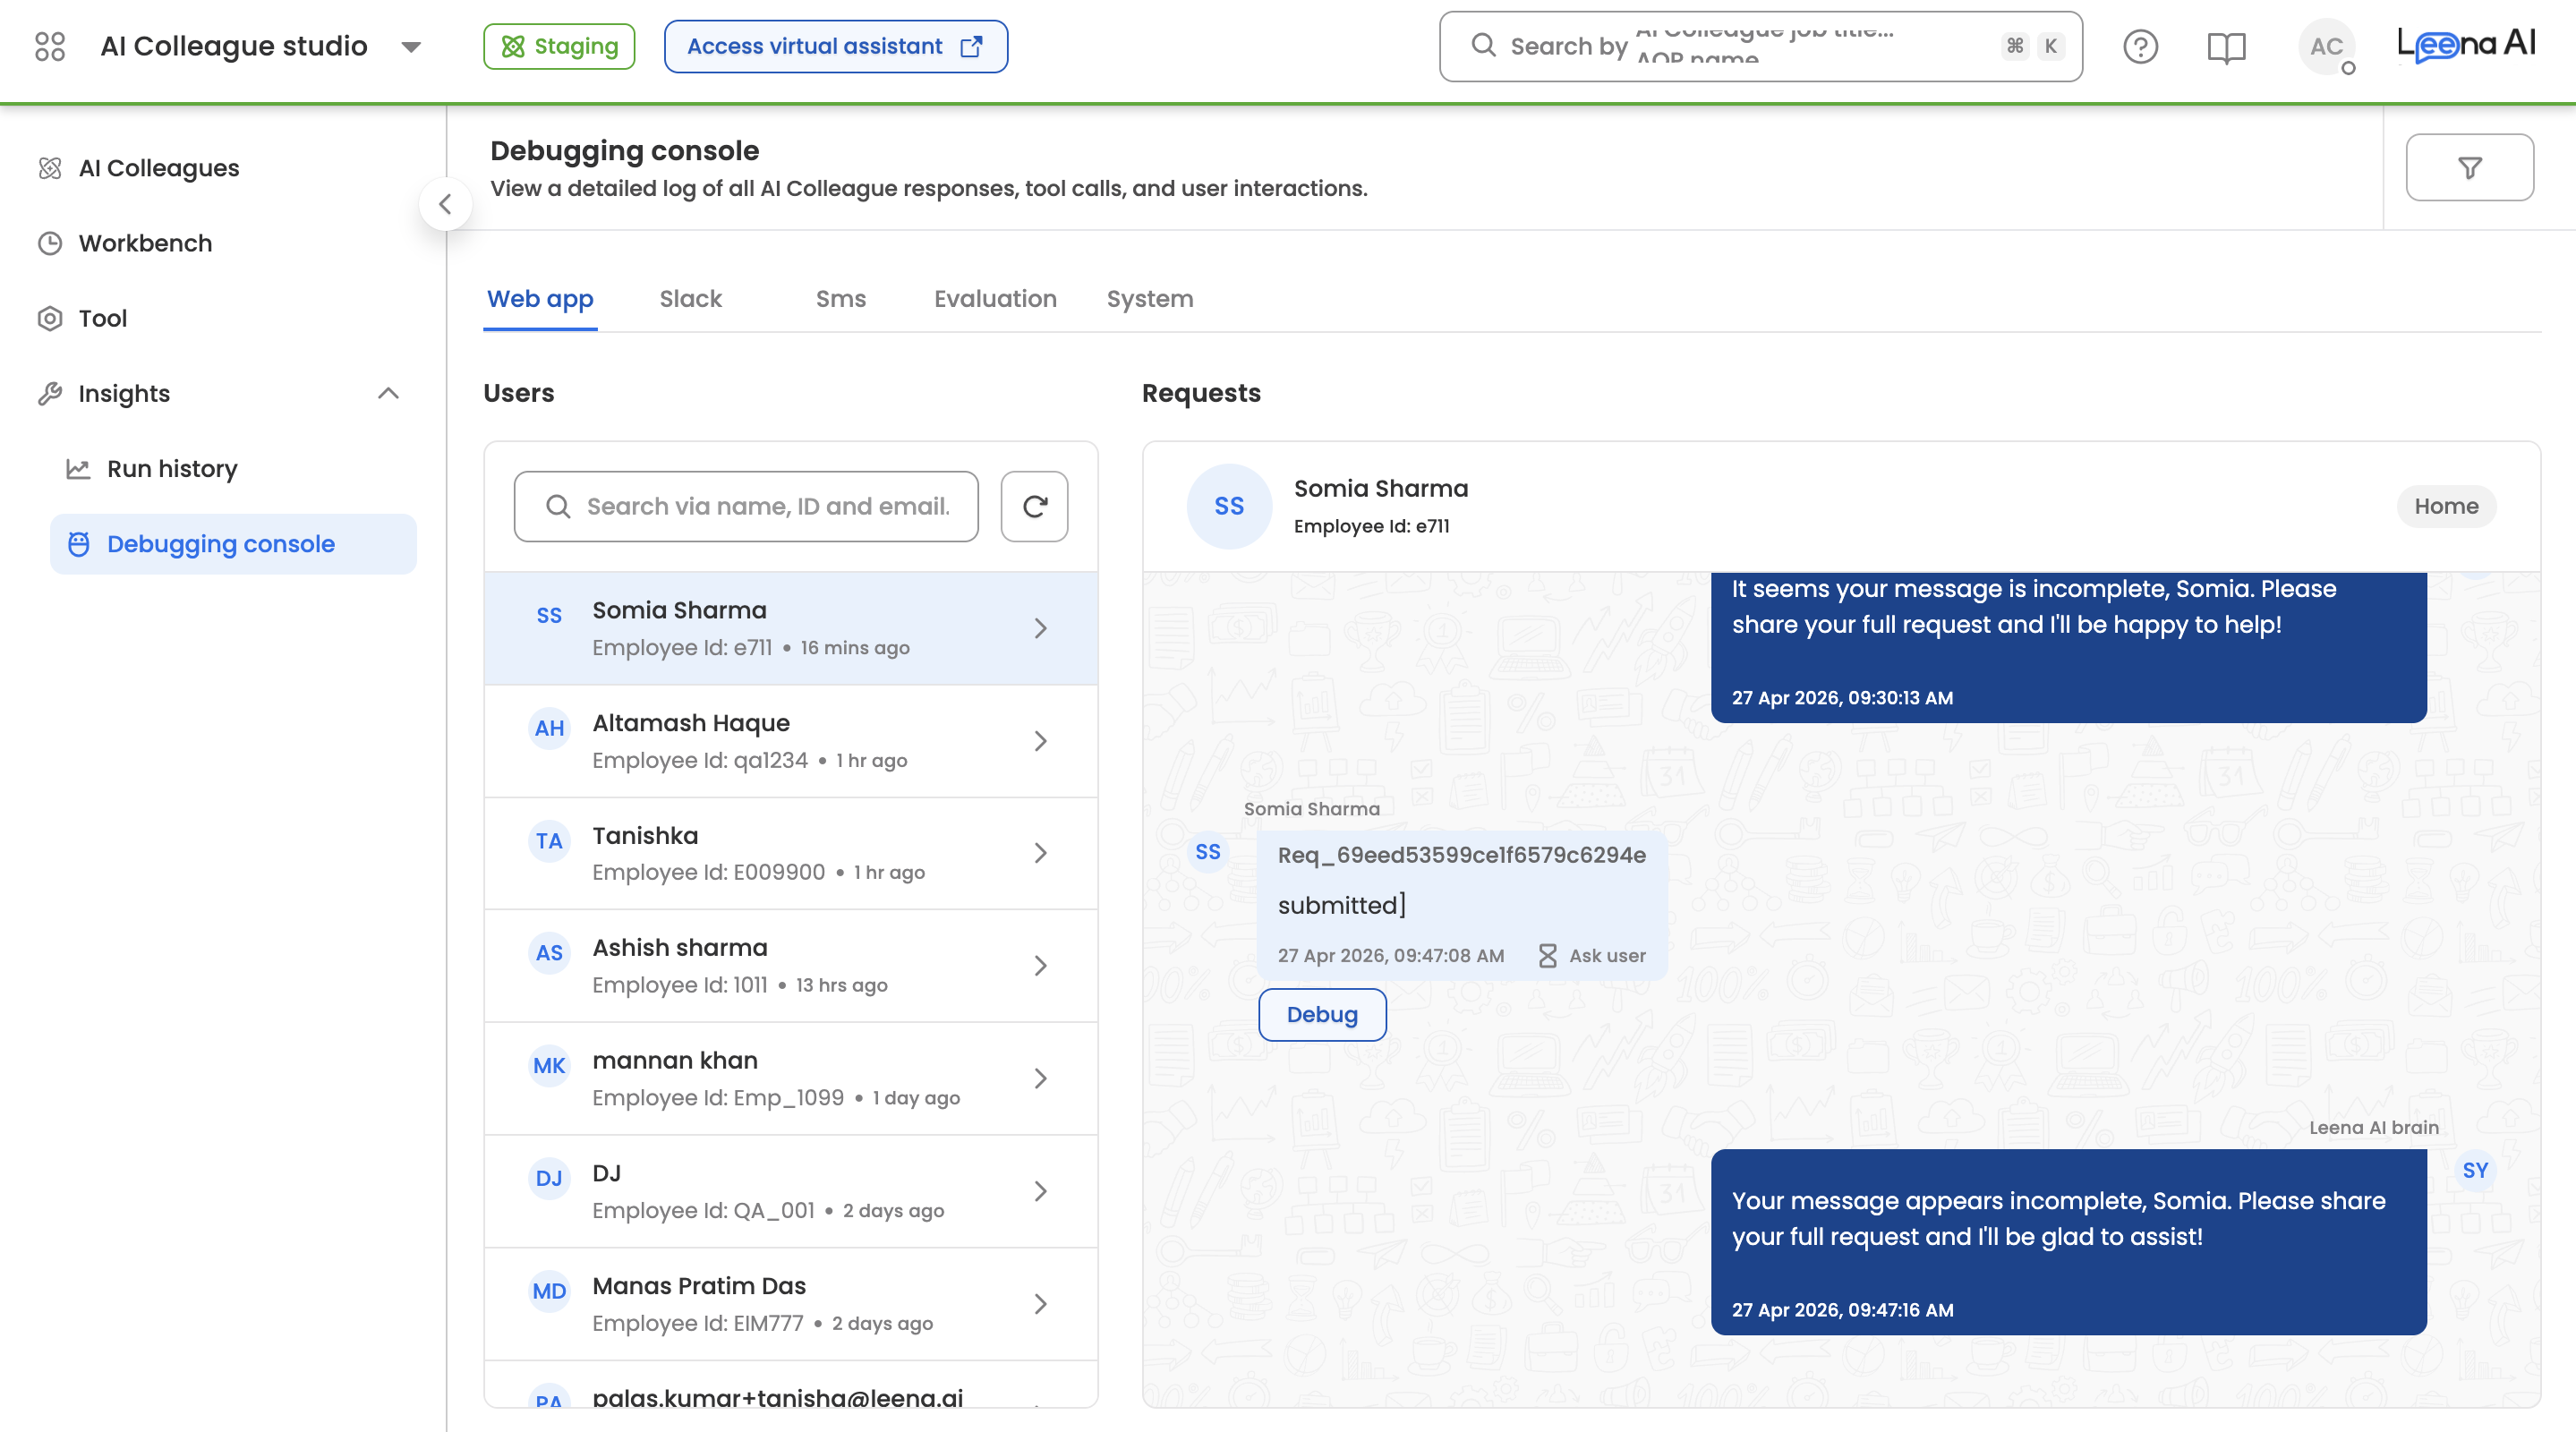Image resolution: width=2576 pixels, height=1432 pixels.
Task: Collapse the sidebar with arrow button
Action: point(446,205)
